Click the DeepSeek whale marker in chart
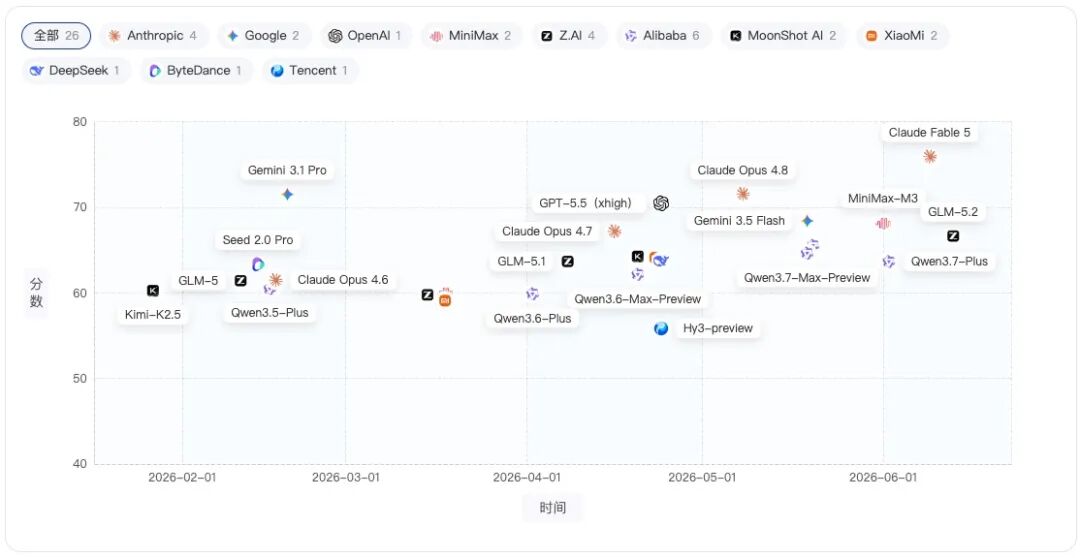This screenshot has width=1080, height=558. (x=662, y=260)
